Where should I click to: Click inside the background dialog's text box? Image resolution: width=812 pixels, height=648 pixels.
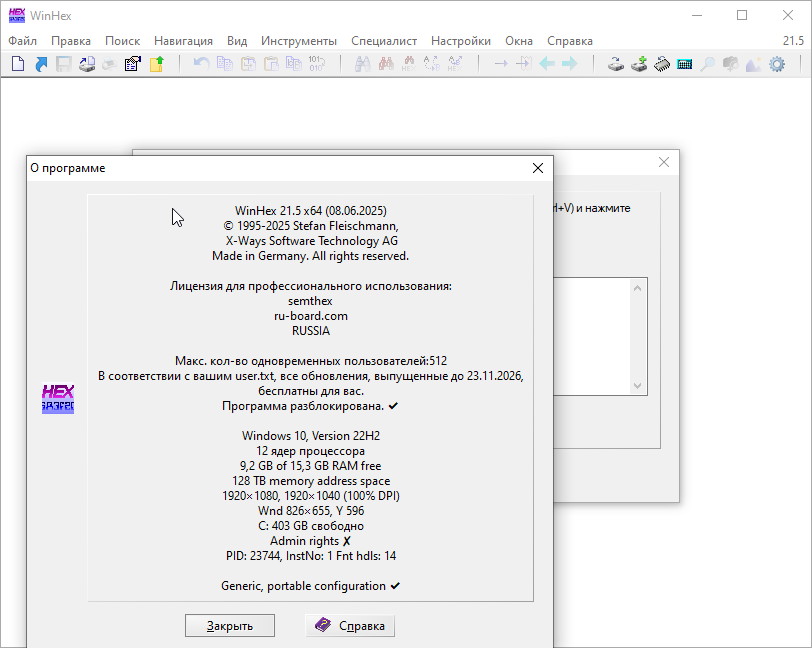point(591,336)
